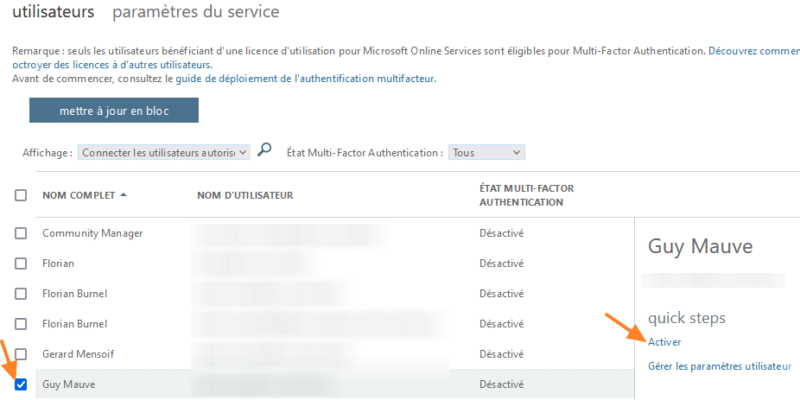
Task: Sort by Nom d'utilisateur column header
Action: [245, 195]
